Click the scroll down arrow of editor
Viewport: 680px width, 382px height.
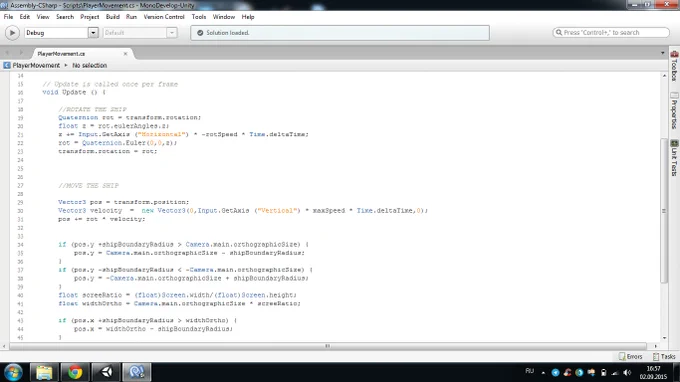[x=664, y=338]
